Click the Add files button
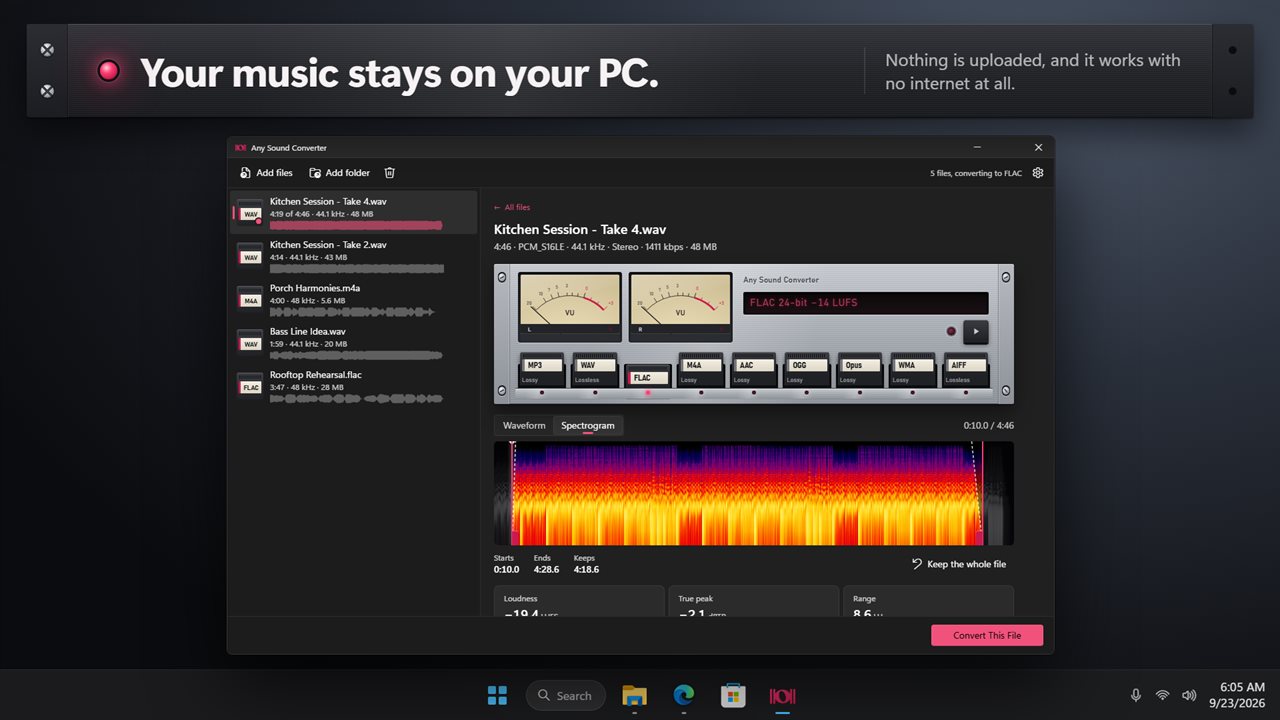 pyautogui.click(x=266, y=173)
